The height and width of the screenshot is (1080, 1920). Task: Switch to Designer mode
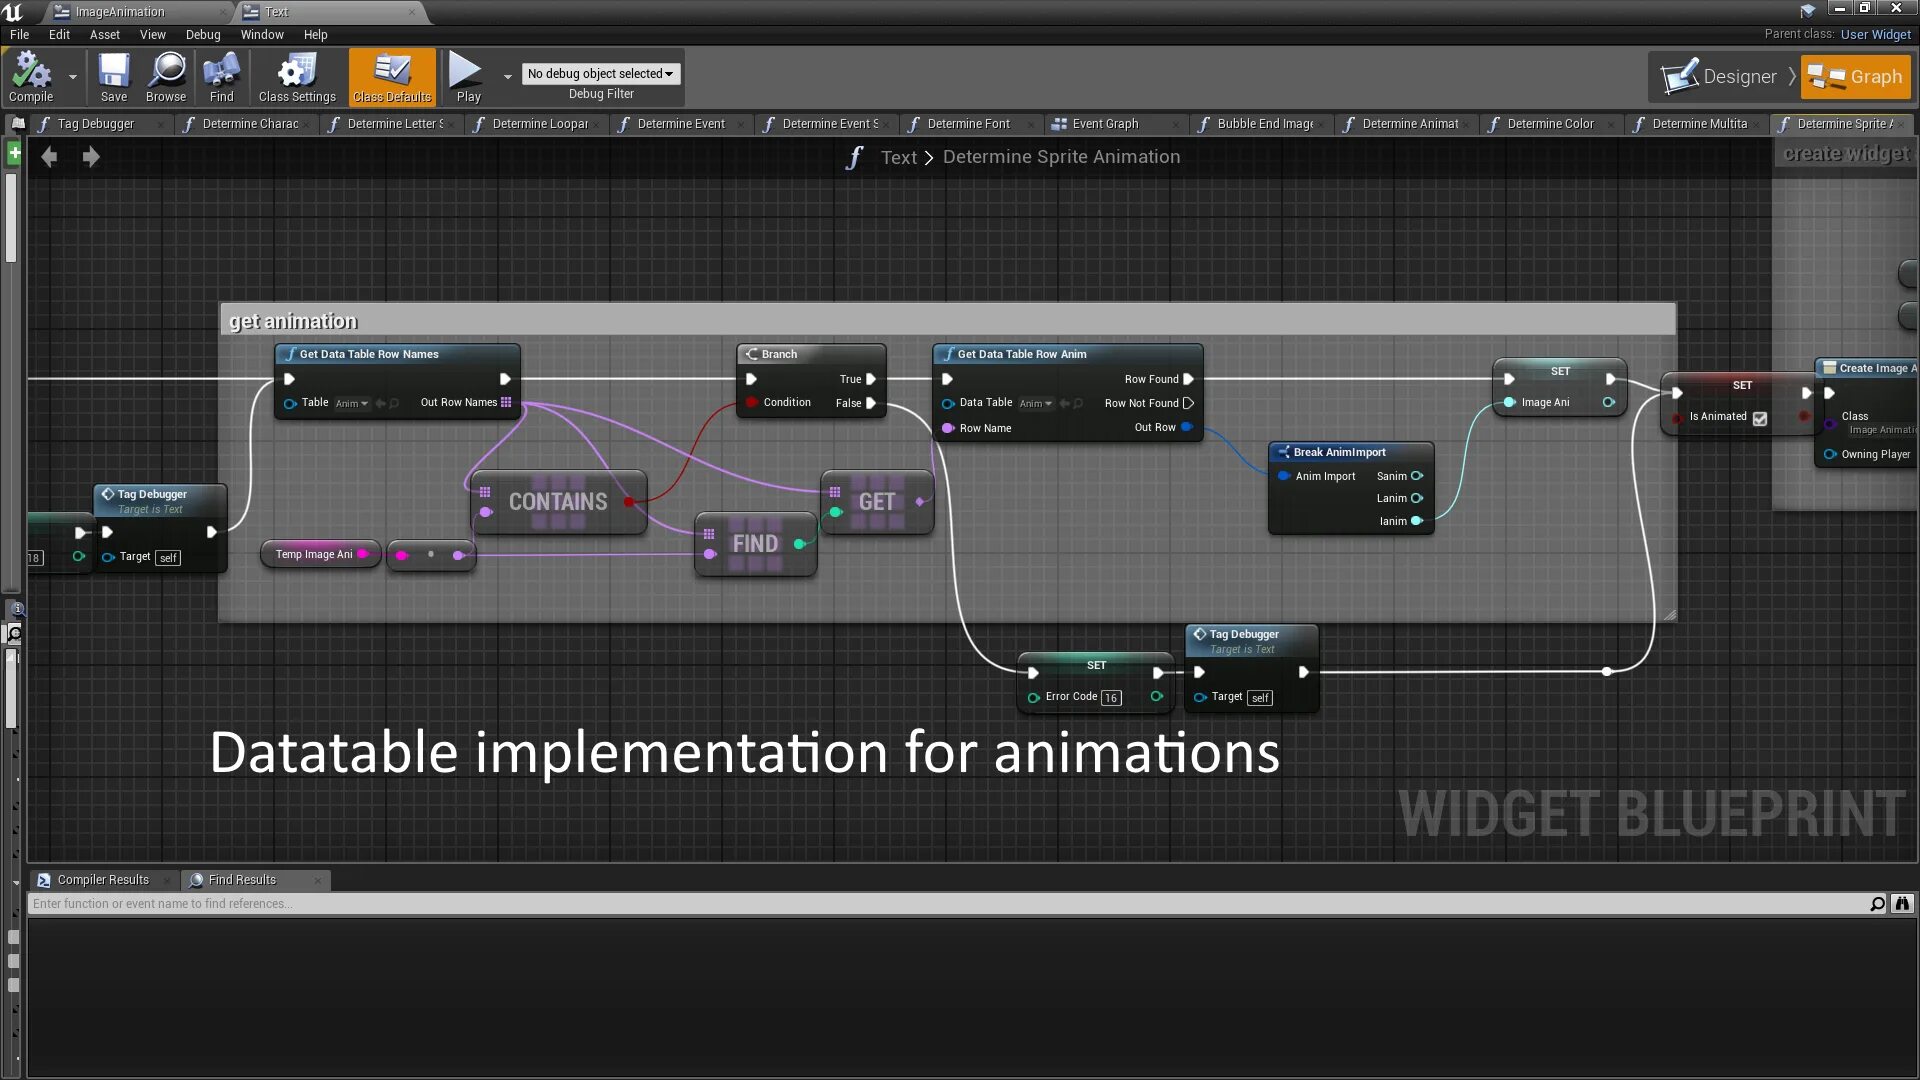[x=1725, y=76]
